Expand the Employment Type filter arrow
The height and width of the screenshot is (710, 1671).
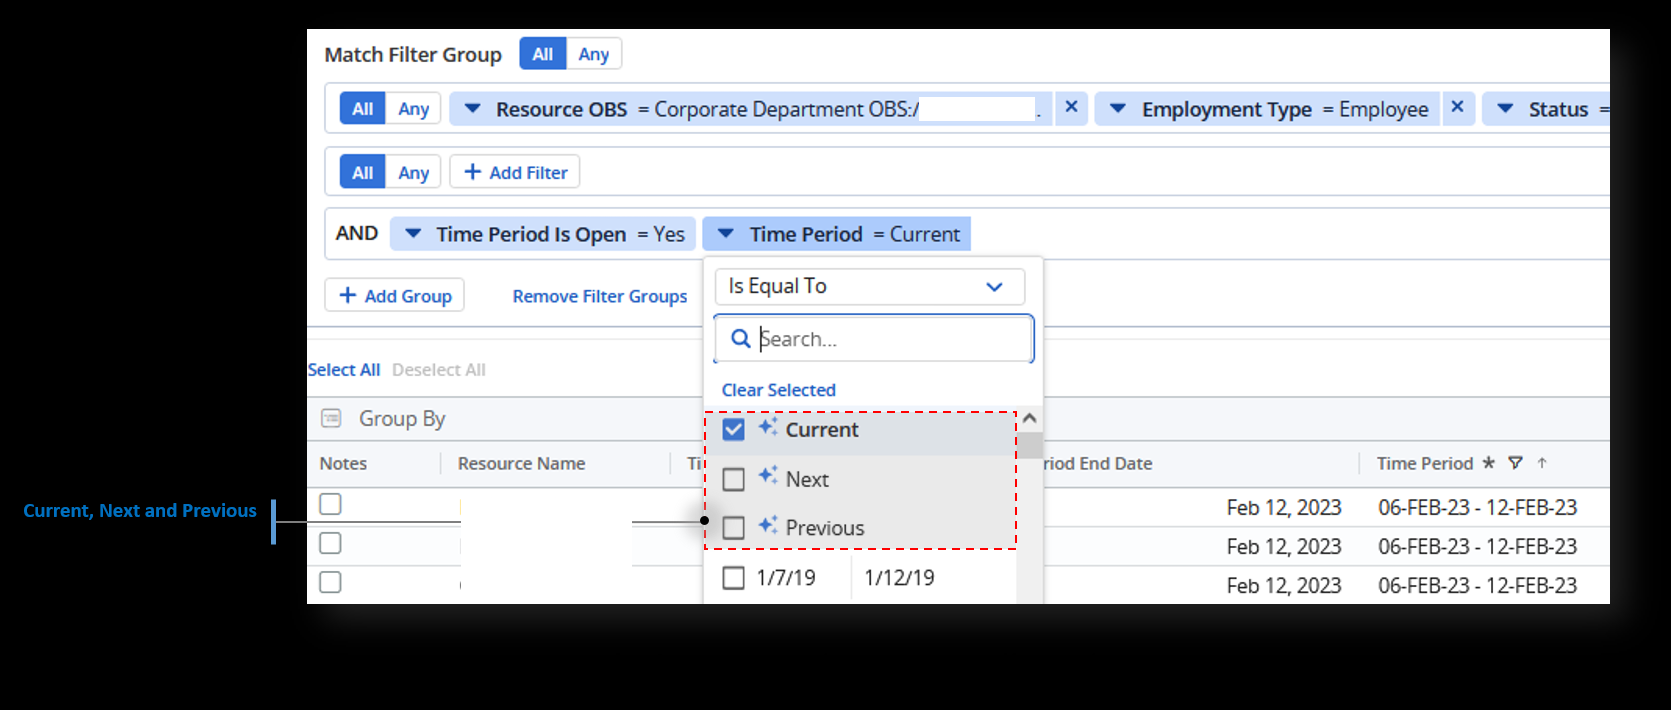point(1118,108)
